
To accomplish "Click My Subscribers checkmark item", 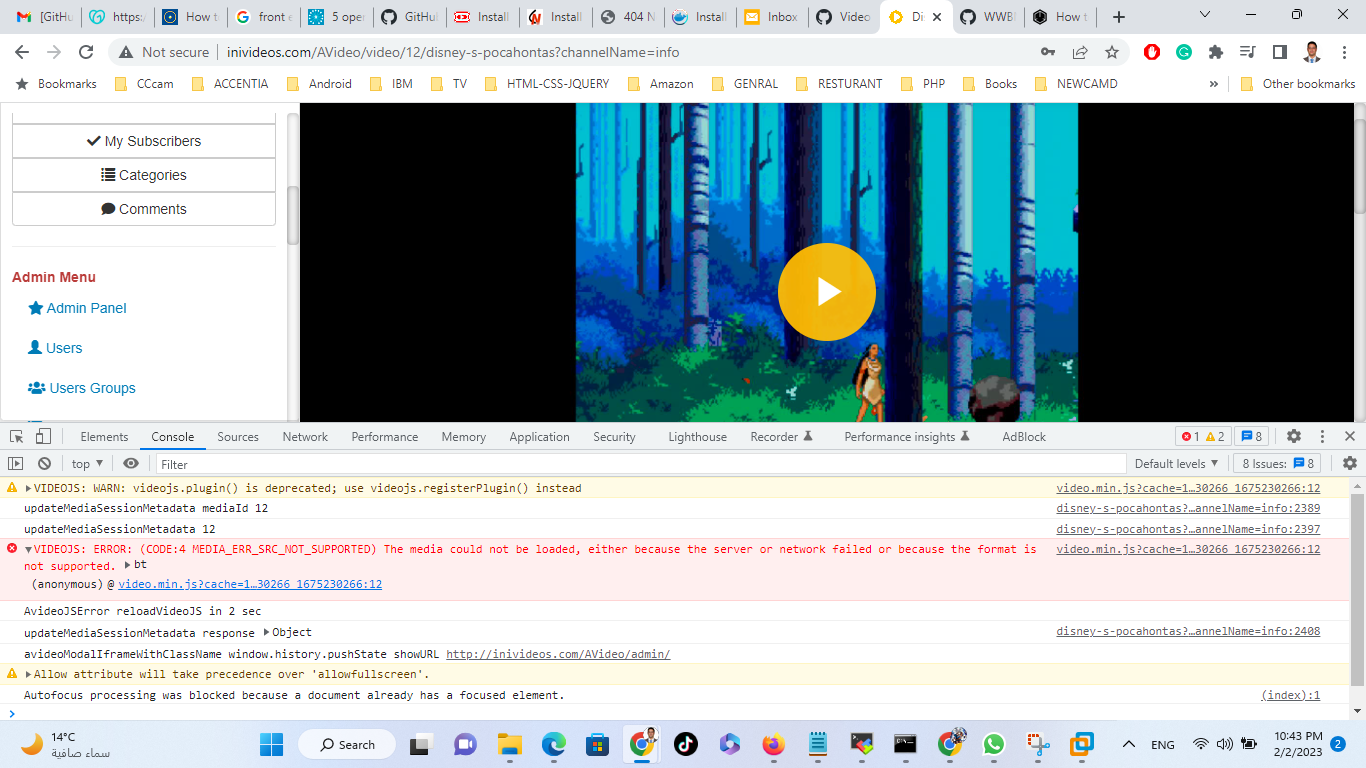I will [143, 141].
